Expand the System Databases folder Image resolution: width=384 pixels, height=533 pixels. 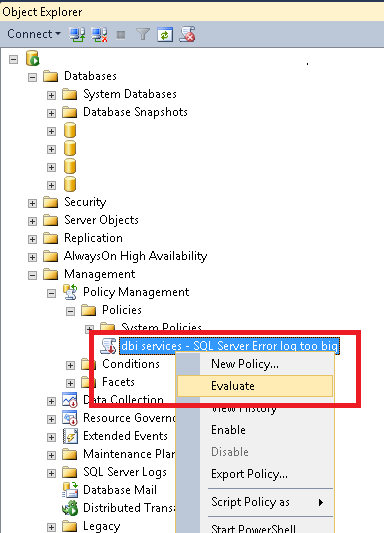(51, 95)
